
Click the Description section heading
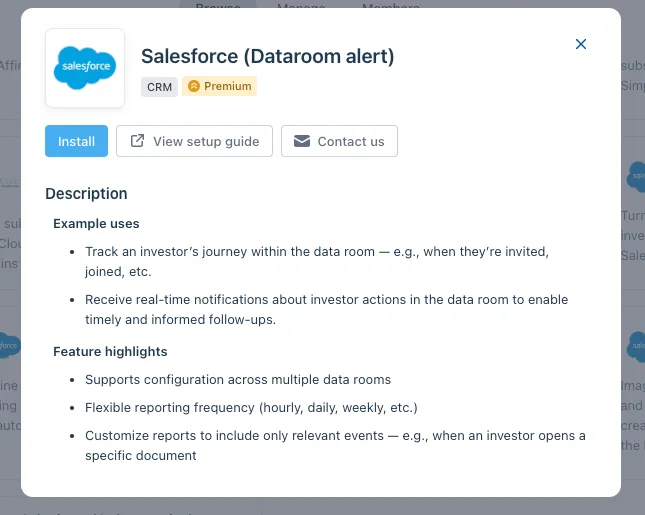tap(86, 194)
